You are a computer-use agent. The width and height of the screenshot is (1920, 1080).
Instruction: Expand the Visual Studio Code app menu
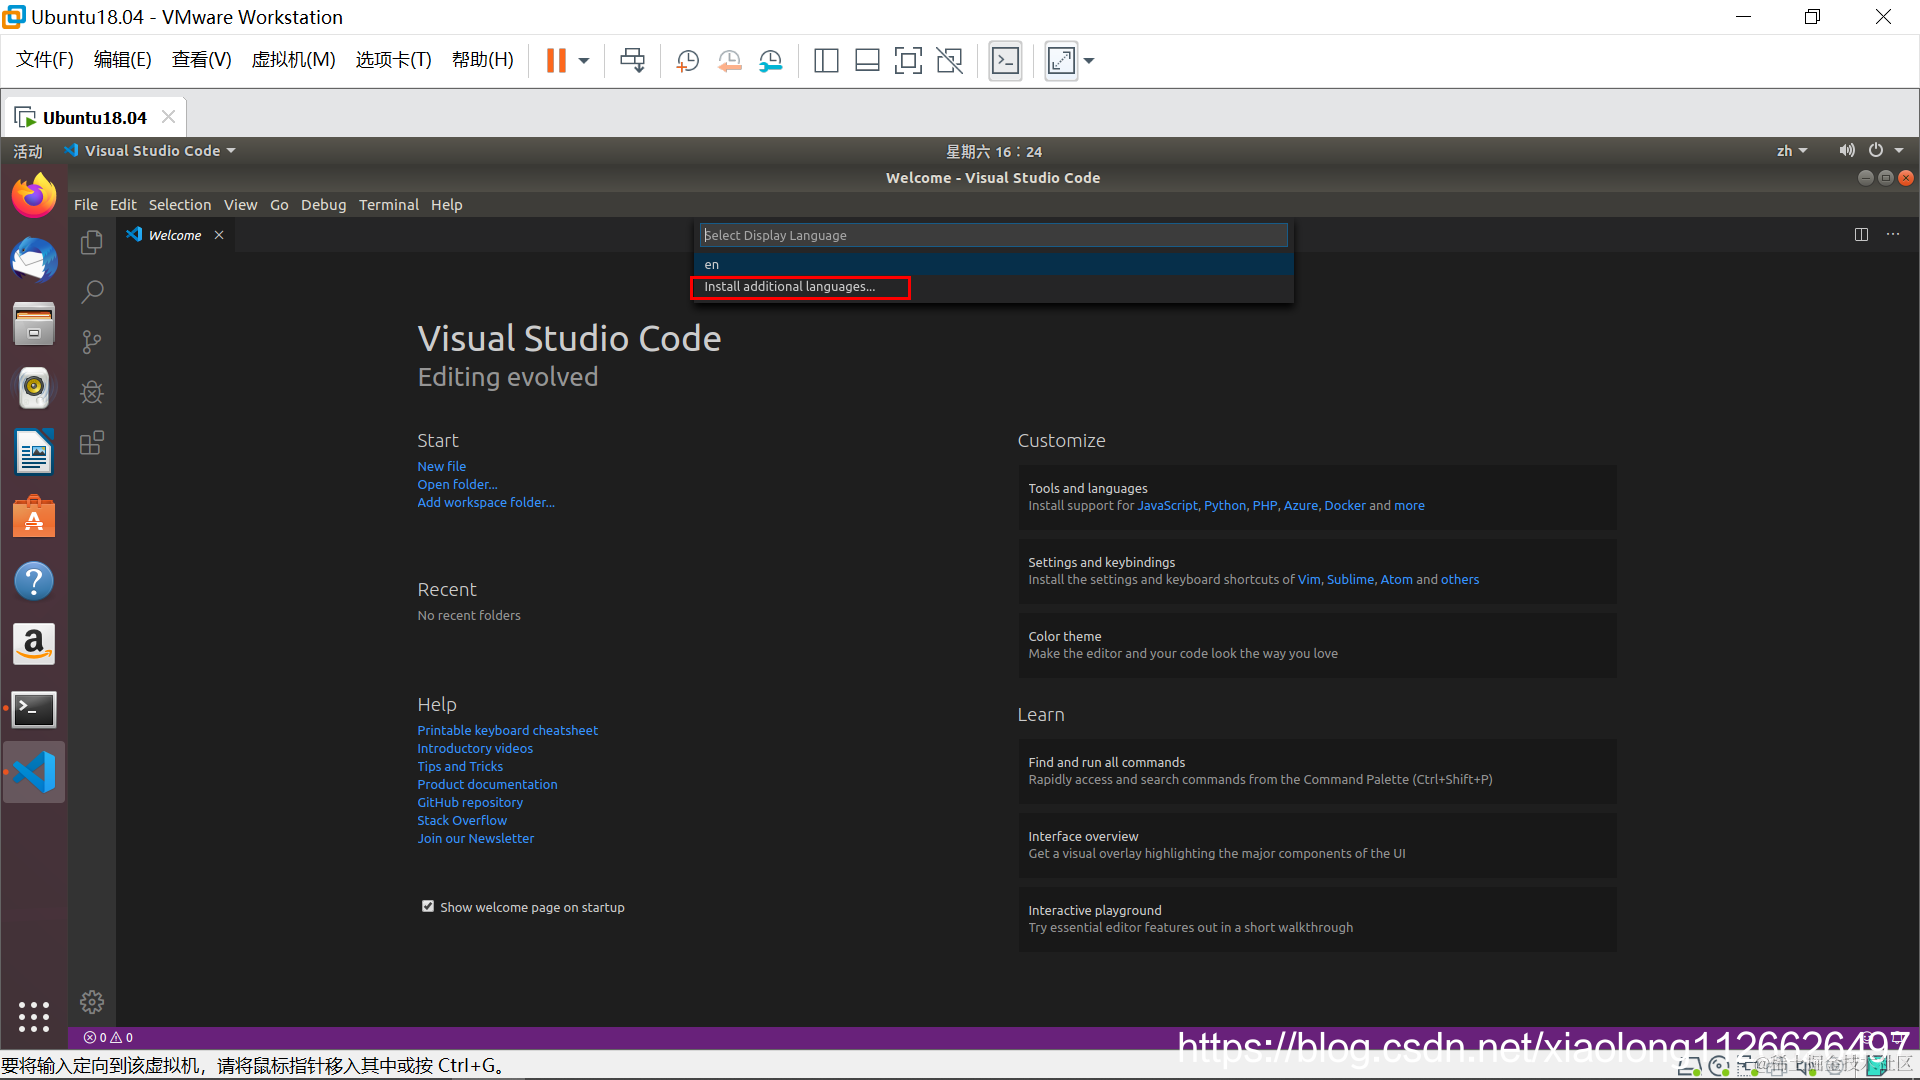152,151
